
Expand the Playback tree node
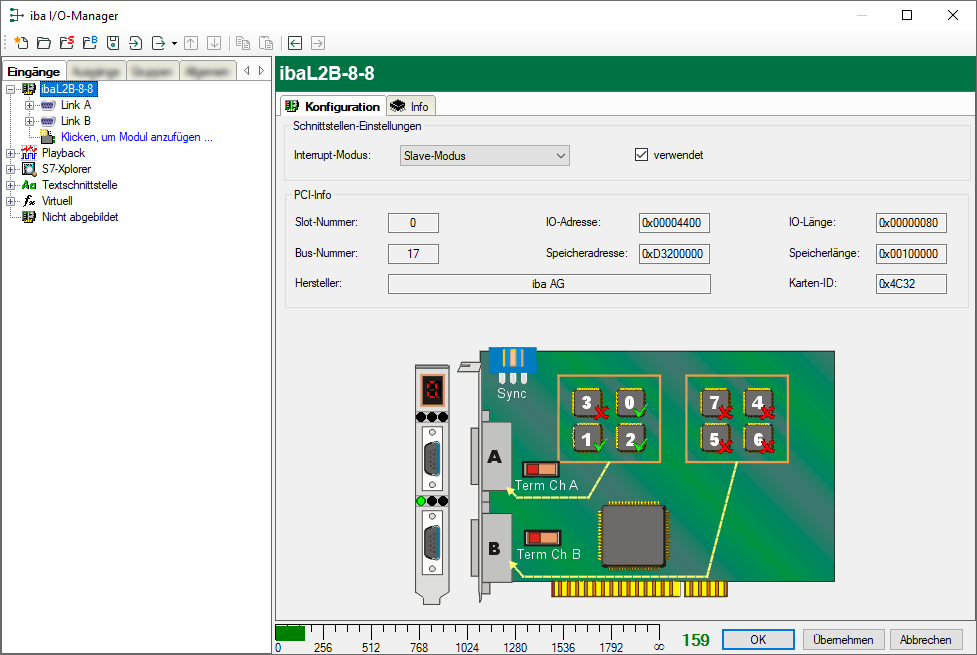tap(11, 153)
